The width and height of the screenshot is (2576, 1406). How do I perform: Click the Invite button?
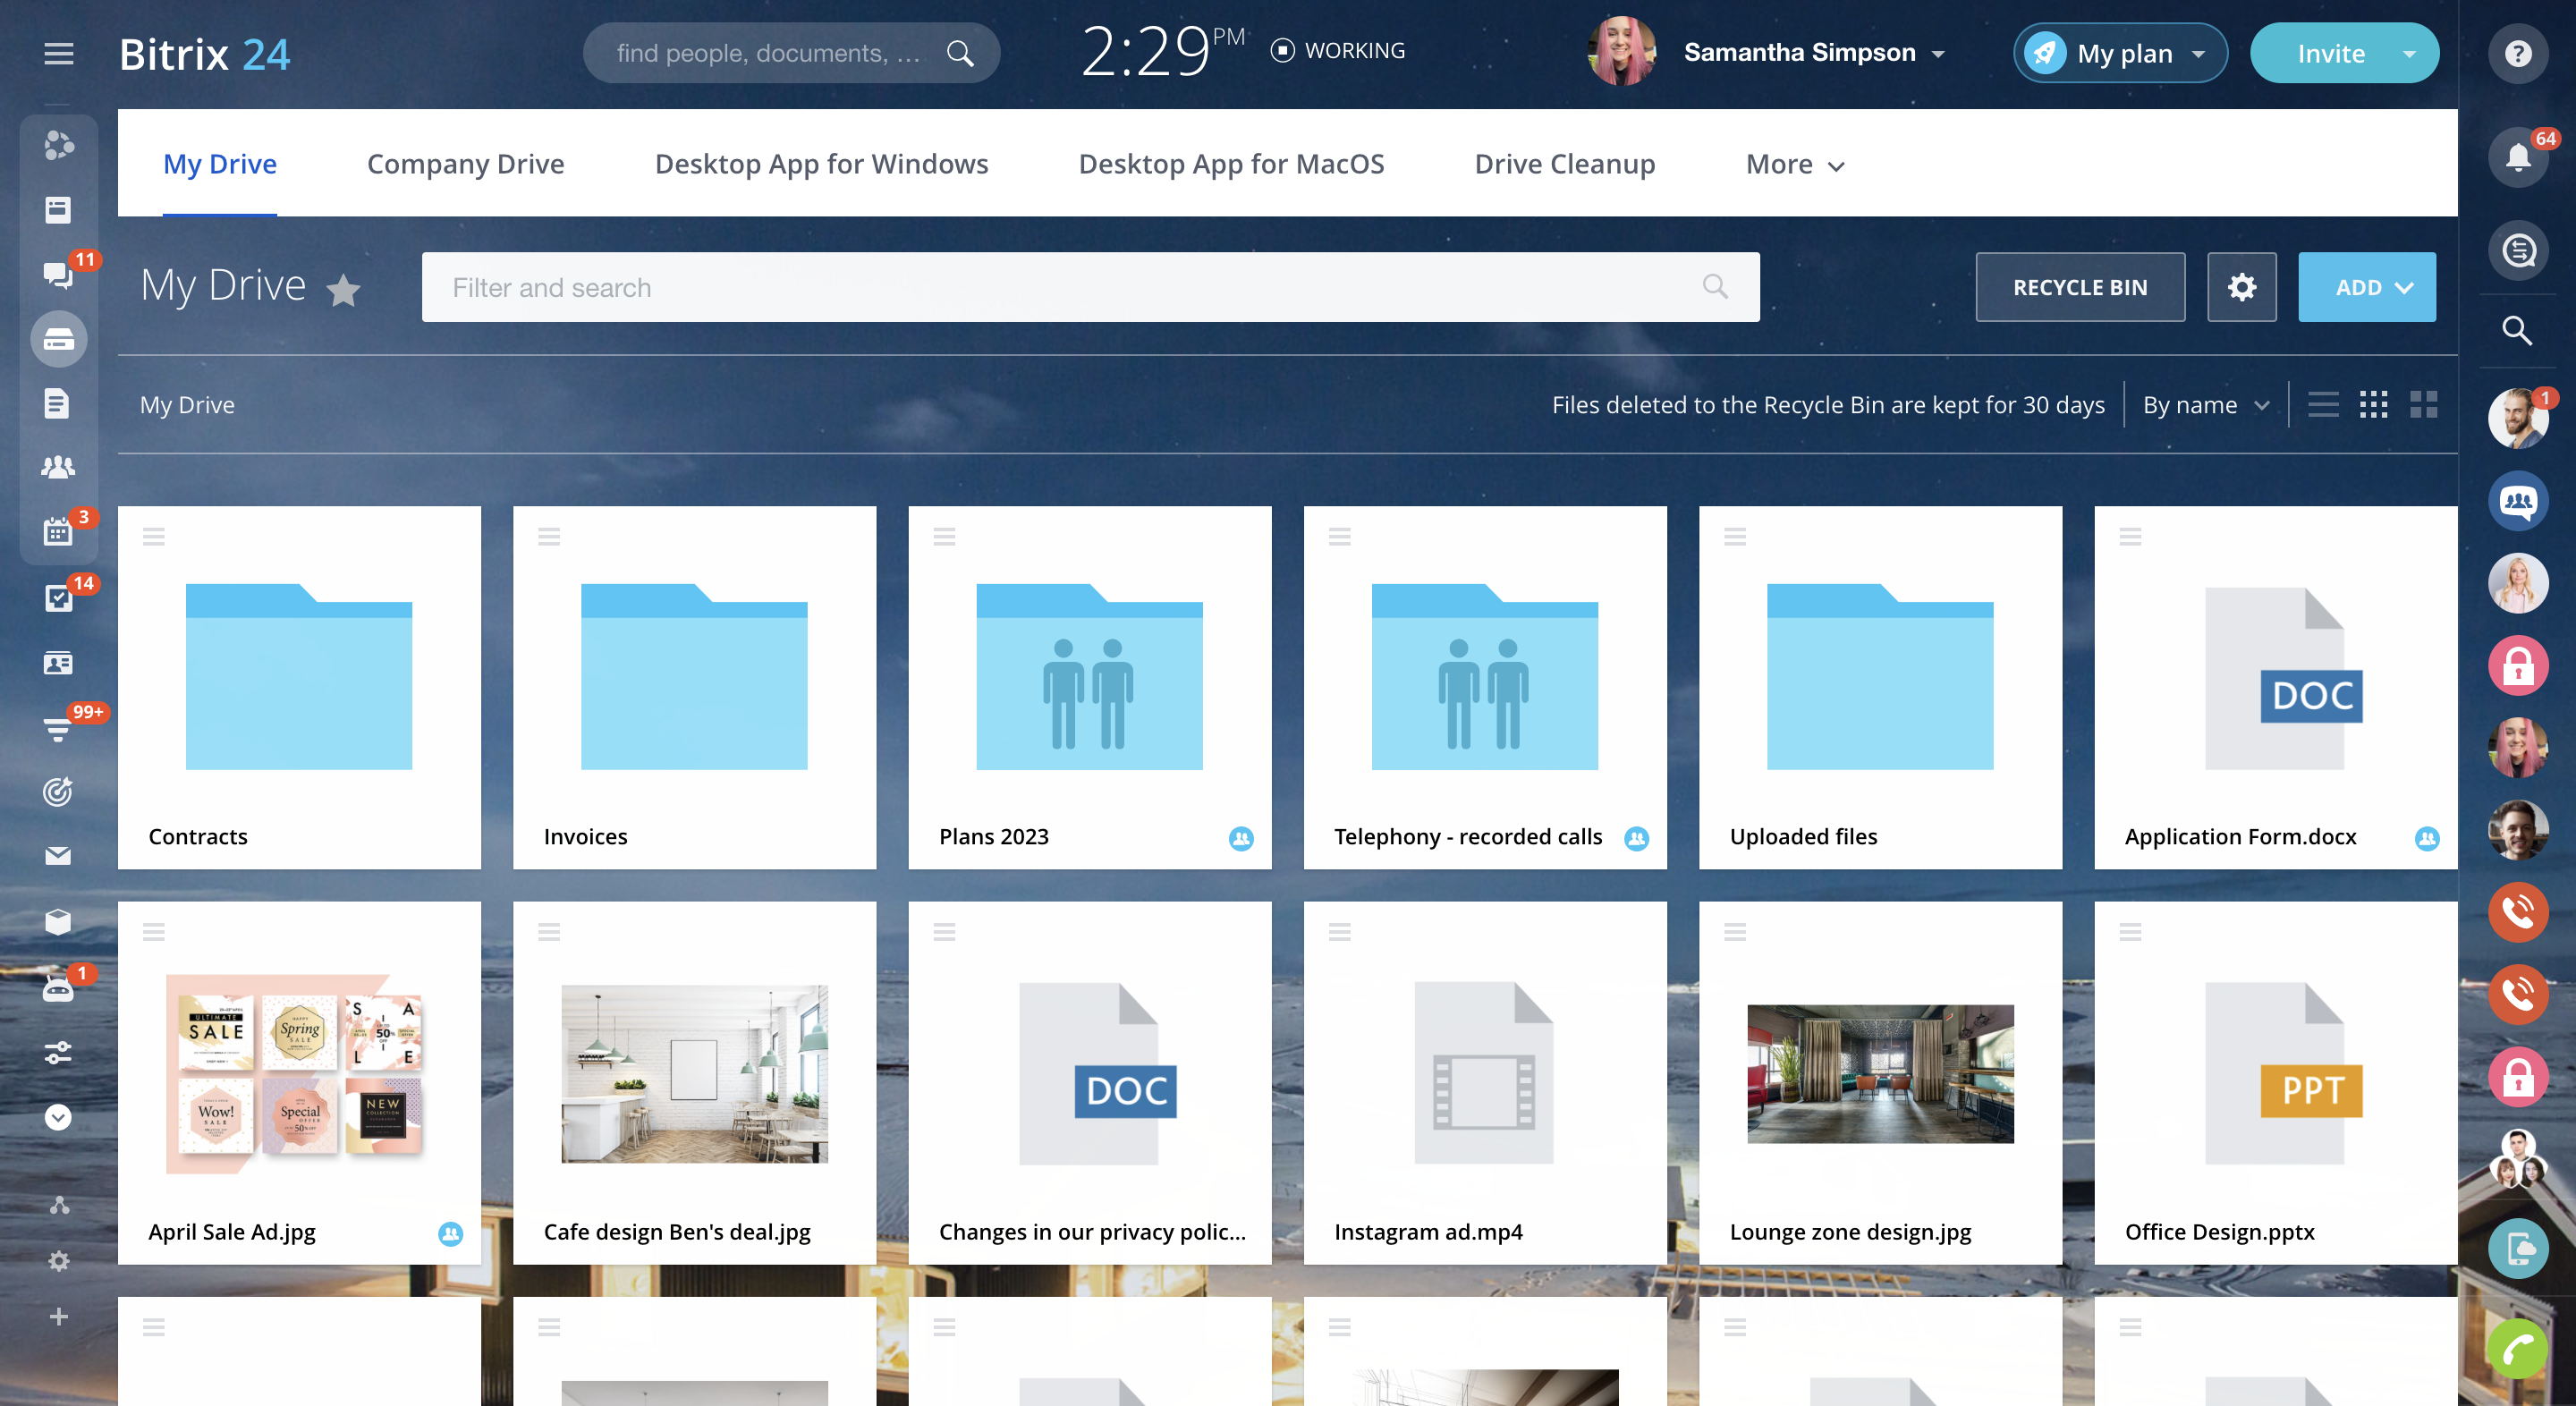(2330, 53)
